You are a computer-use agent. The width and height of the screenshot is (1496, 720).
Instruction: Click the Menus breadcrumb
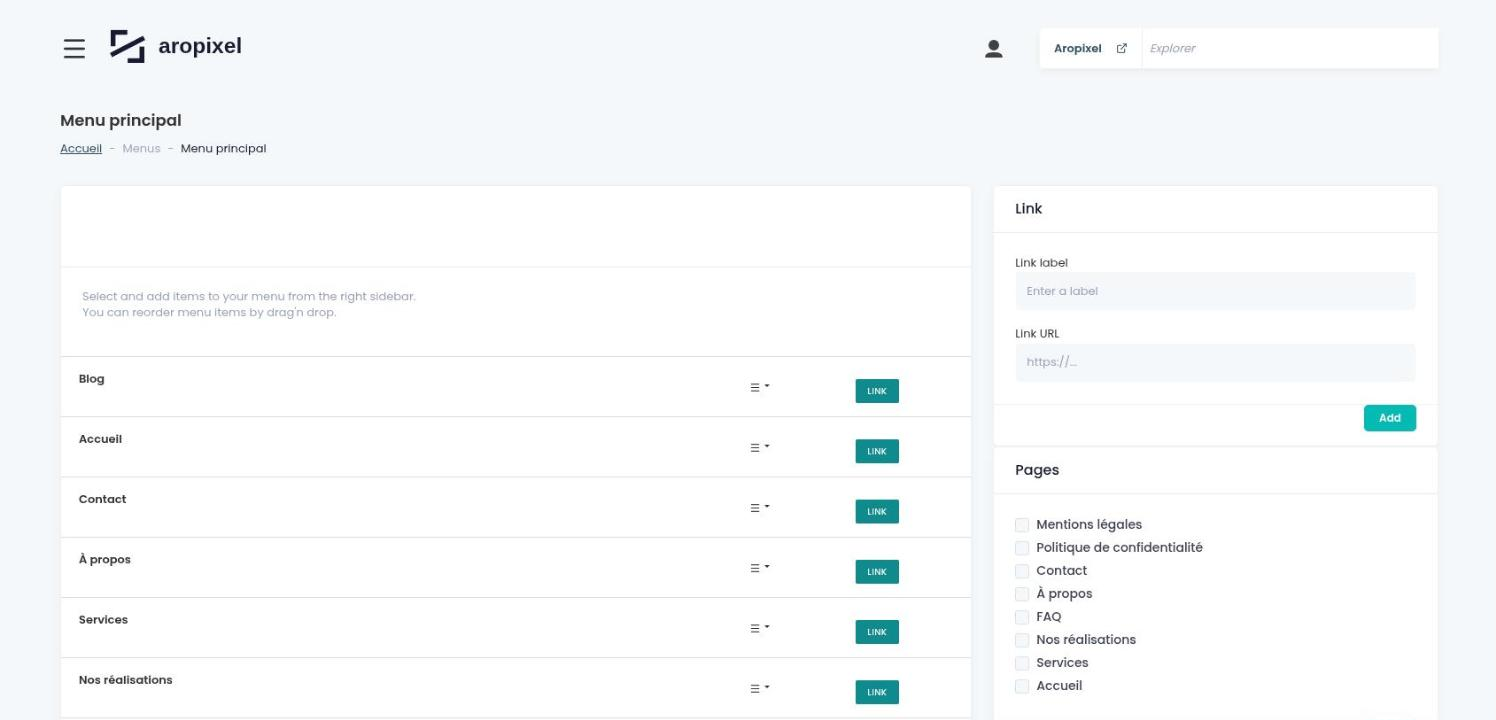pos(141,148)
